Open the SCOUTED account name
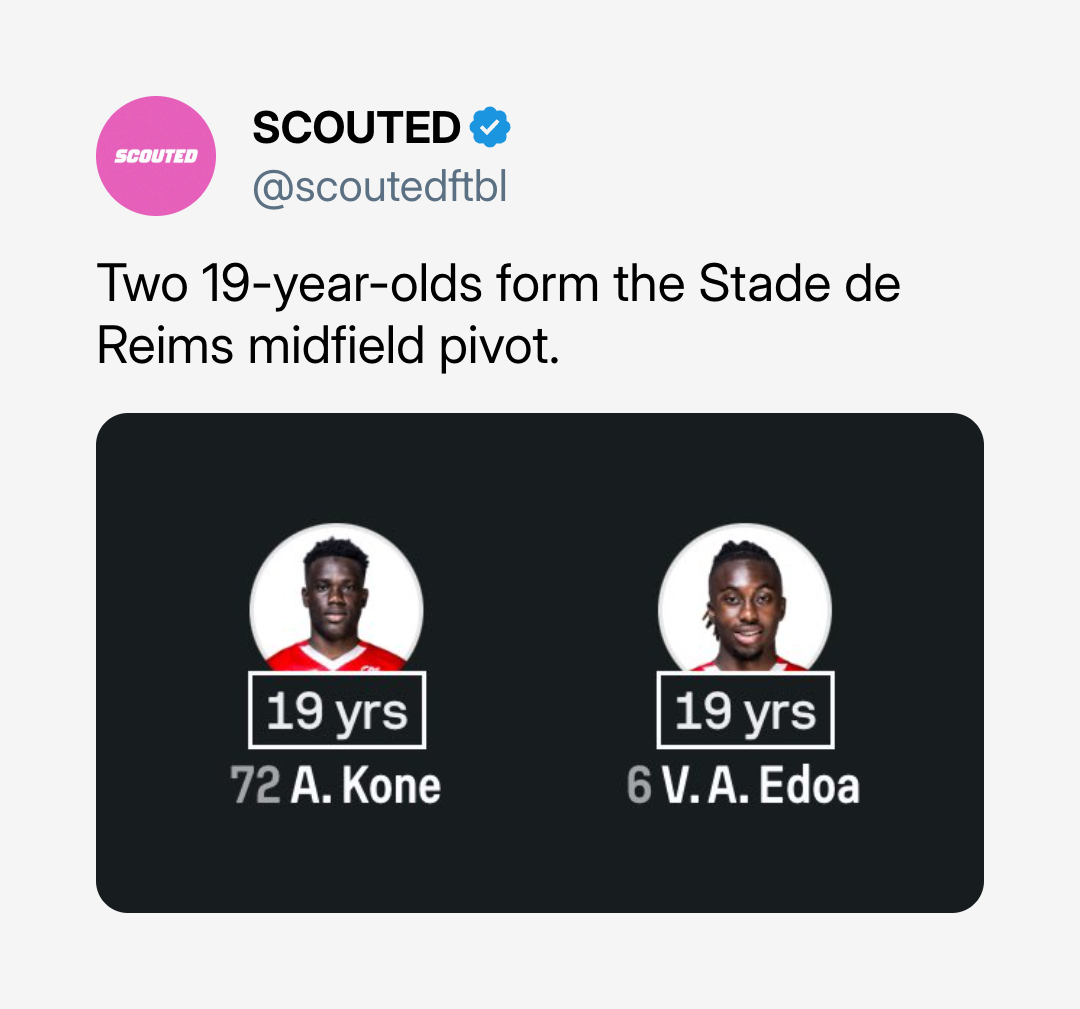The width and height of the screenshot is (1080, 1009). coord(356,127)
